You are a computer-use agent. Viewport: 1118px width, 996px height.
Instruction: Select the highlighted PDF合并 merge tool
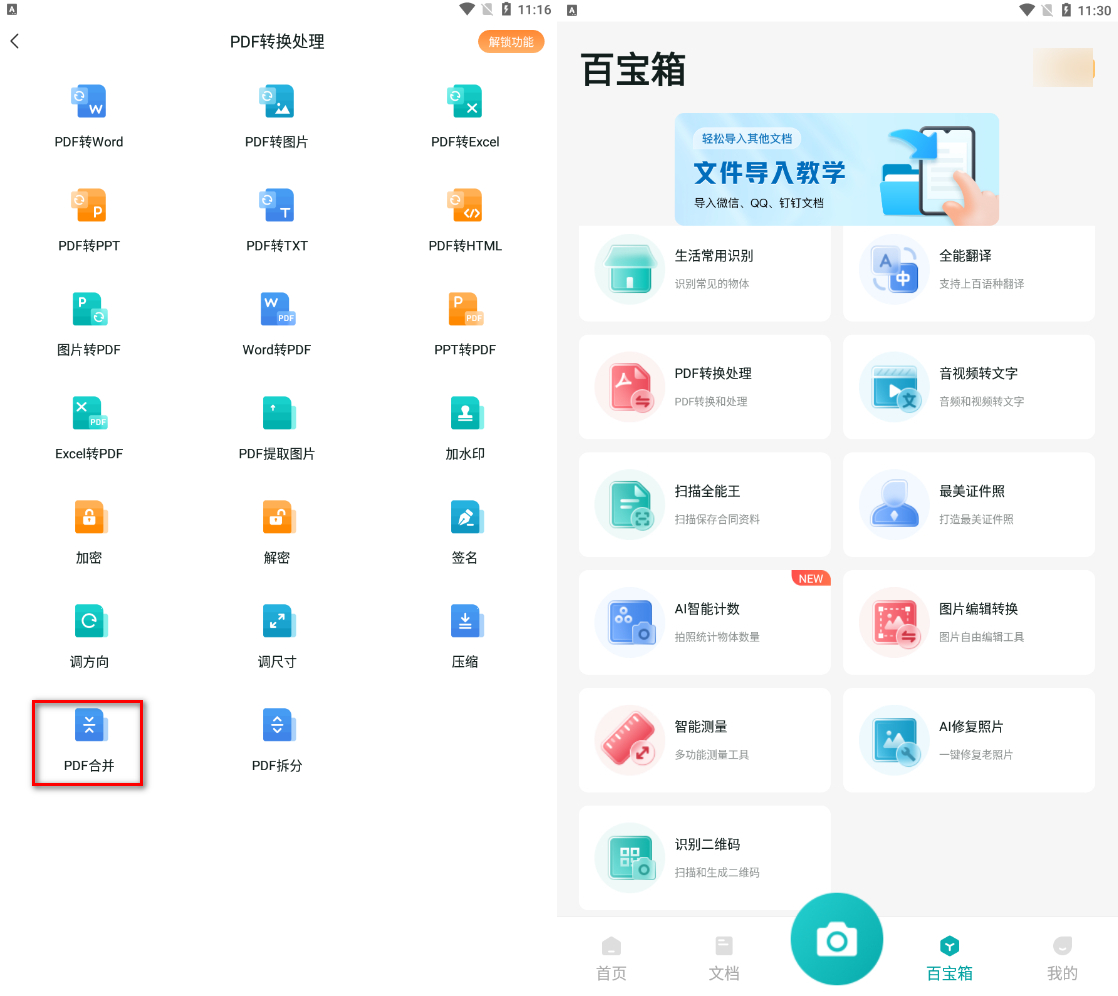point(88,742)
